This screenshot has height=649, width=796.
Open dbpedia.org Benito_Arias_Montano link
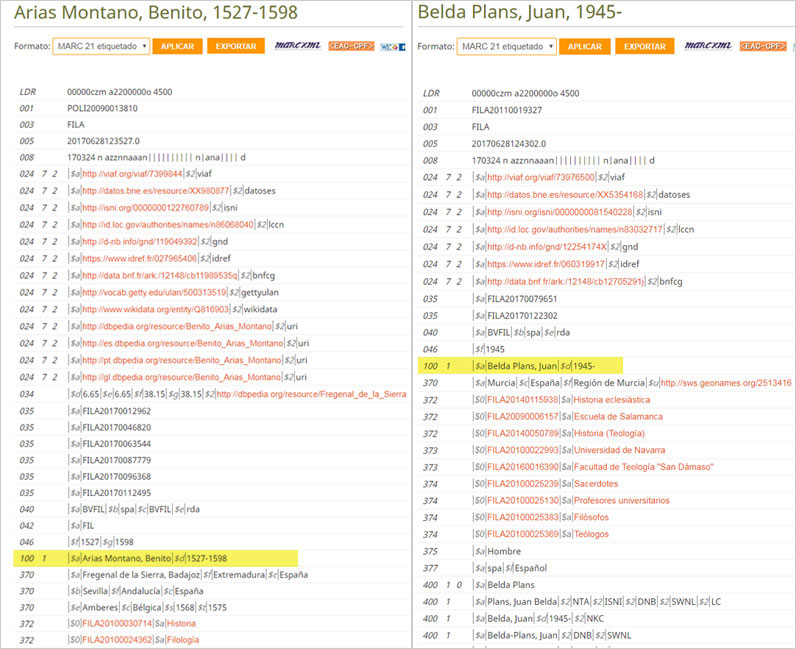pyautogui.click(x=177, y=326)
